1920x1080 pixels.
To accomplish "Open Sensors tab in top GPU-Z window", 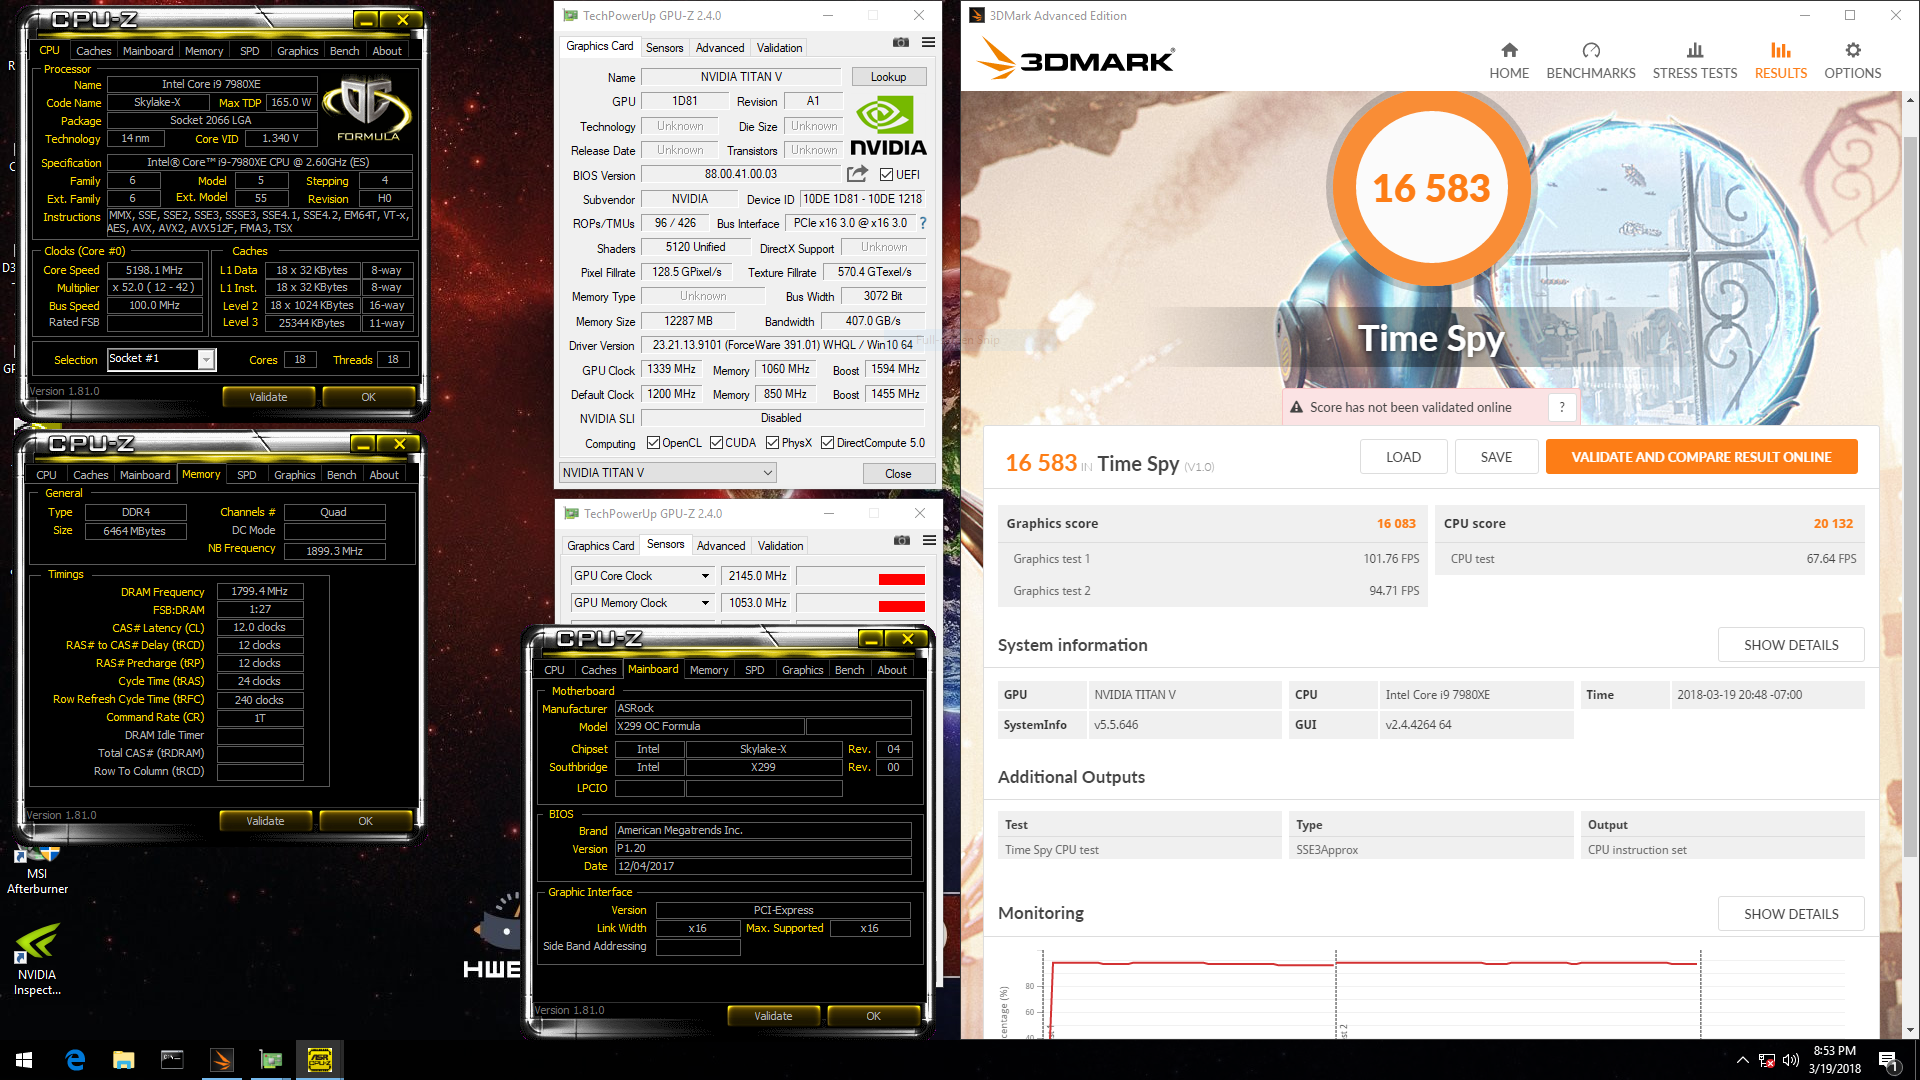I will 664,48.
